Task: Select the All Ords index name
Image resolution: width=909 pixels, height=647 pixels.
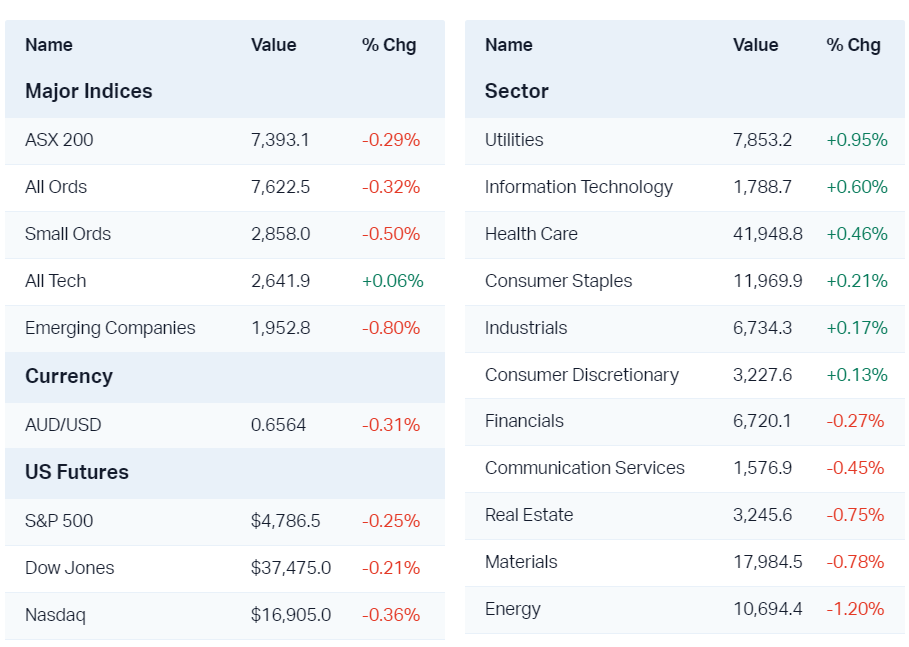Action: coord(56,187)
